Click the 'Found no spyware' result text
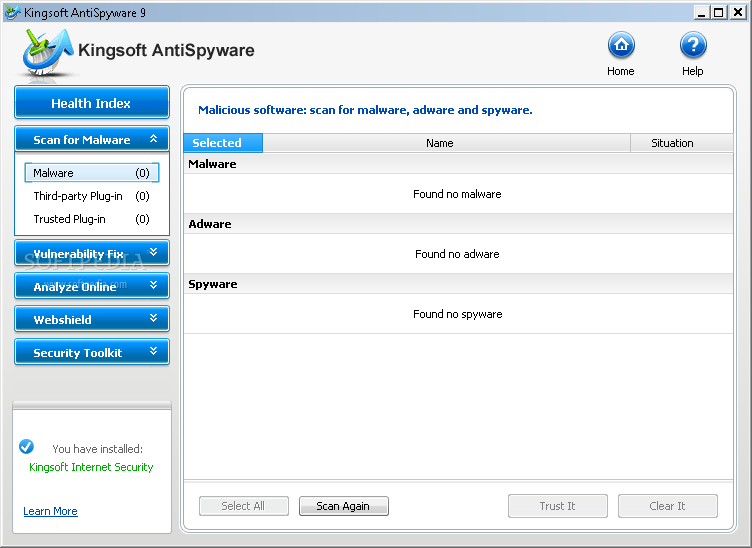Viewport: 752px width, 548px height. (x=458, y=314)
